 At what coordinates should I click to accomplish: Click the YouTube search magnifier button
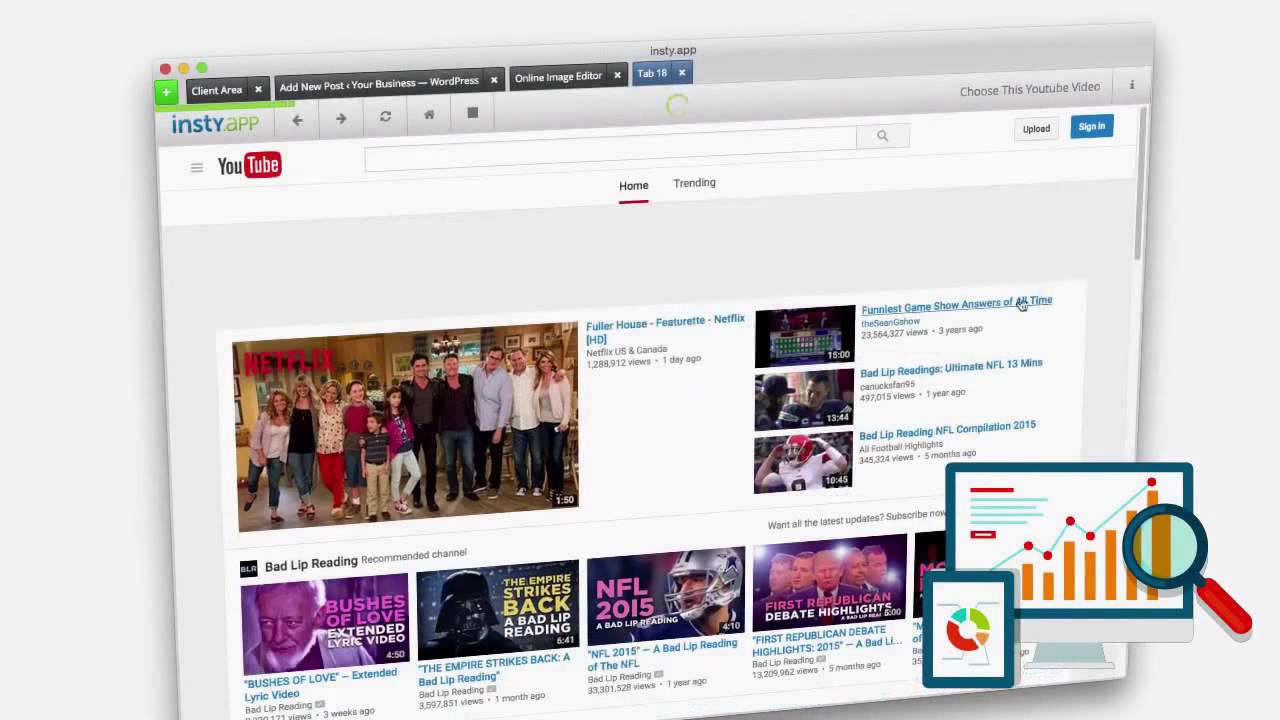(x=882, y=136)
